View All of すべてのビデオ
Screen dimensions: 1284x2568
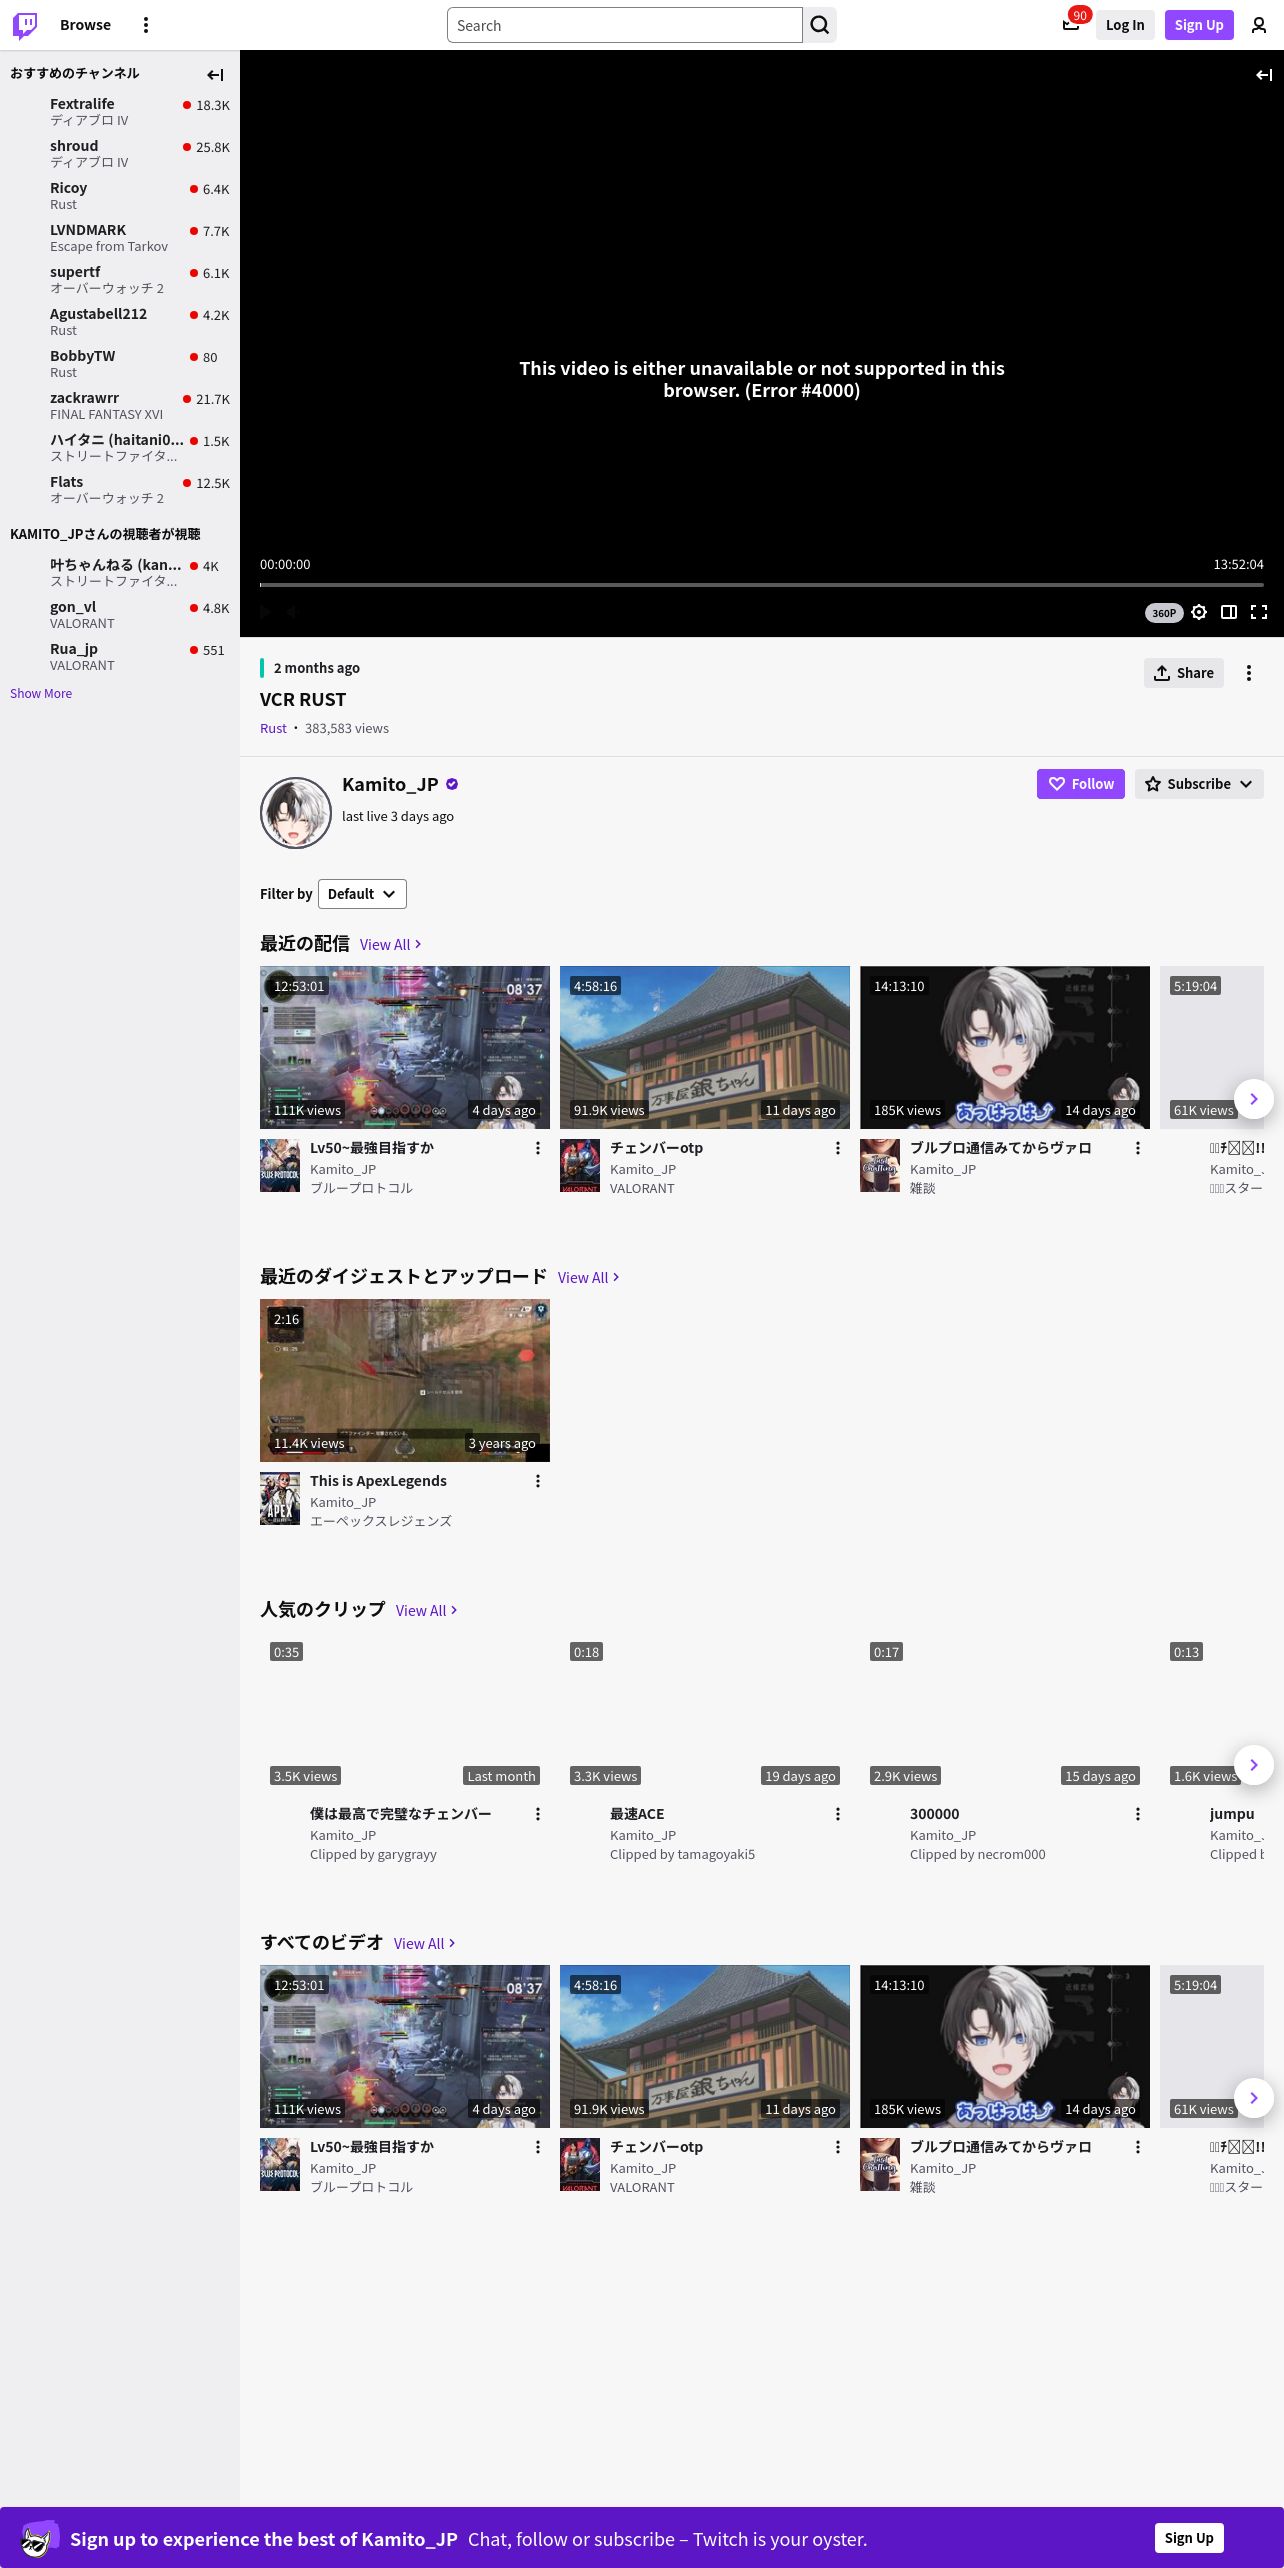[425, 1943]
